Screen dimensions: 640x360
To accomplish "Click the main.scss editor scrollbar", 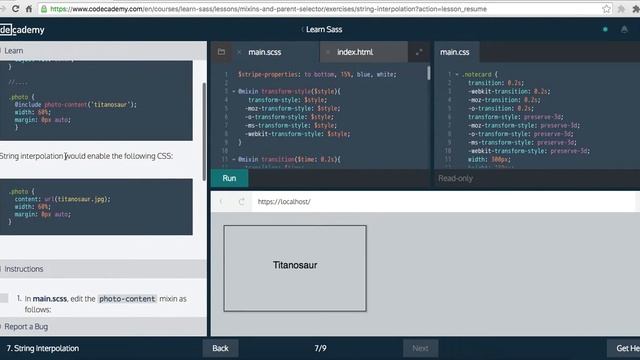I will pyautogui.click(x=428, y=73).
